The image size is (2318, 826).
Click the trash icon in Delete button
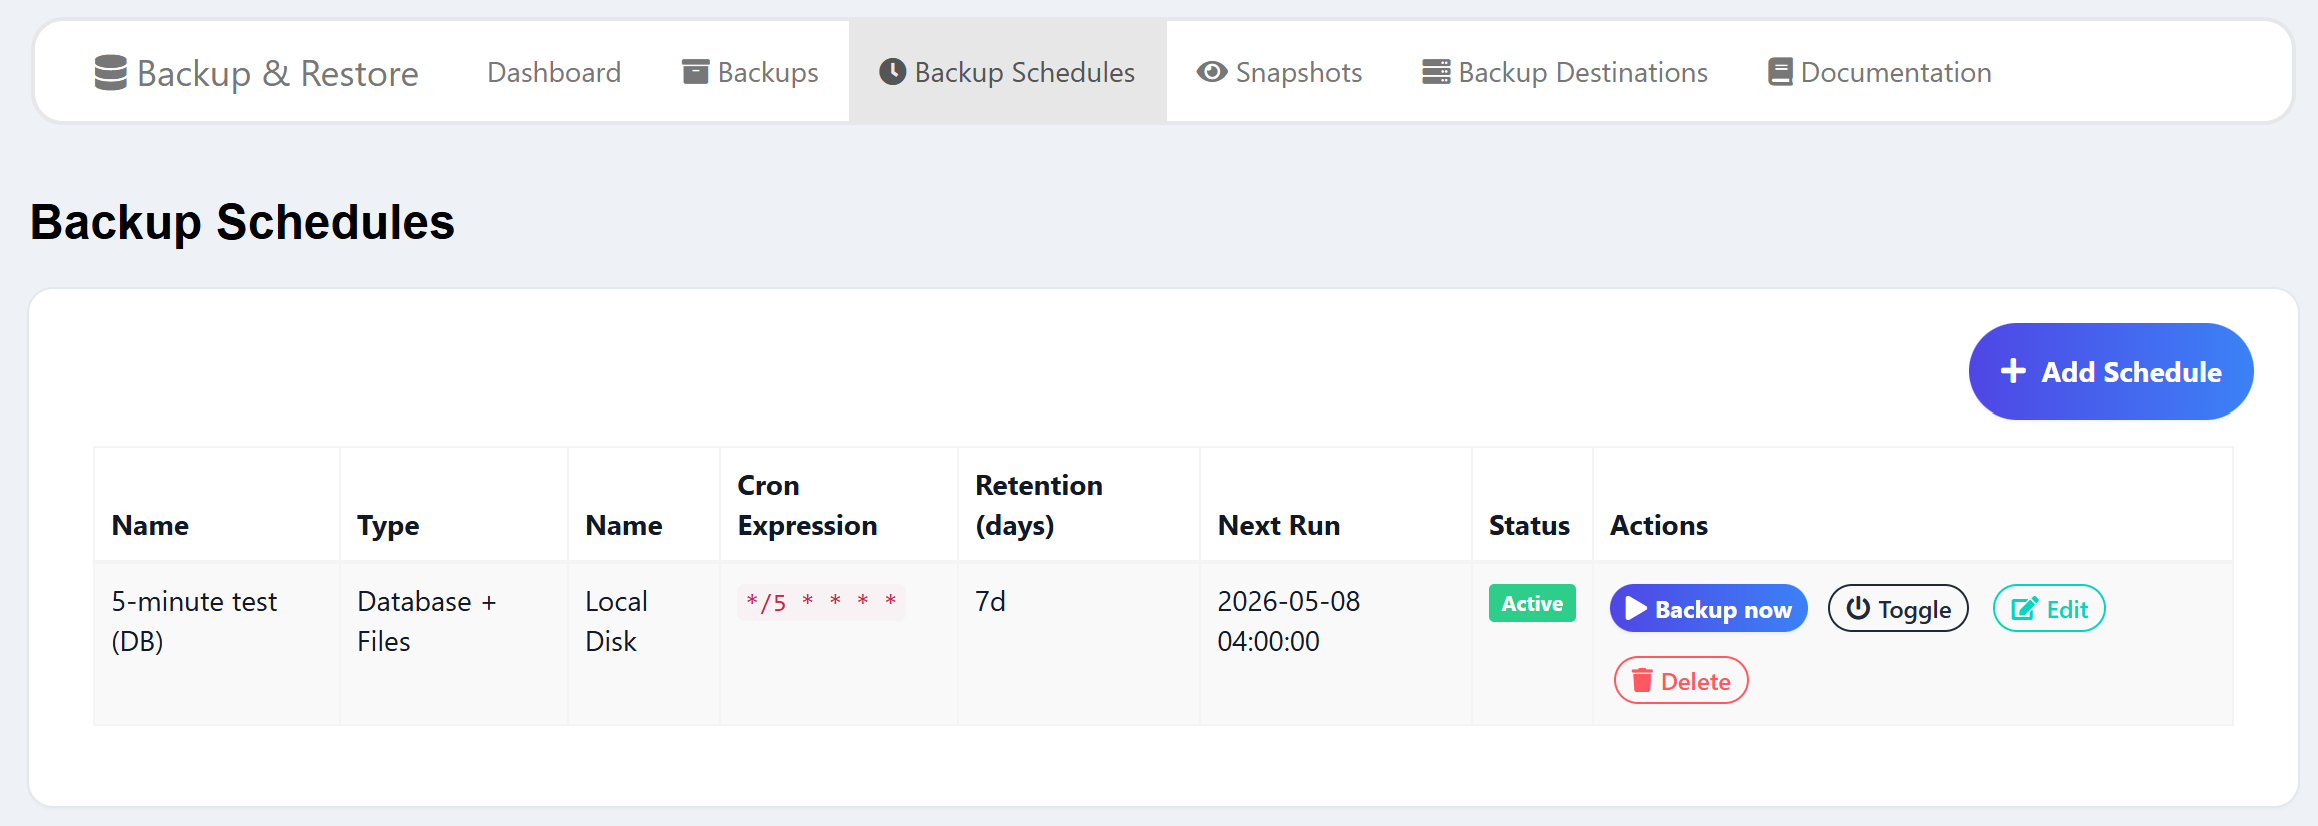tap(1642, 681)
